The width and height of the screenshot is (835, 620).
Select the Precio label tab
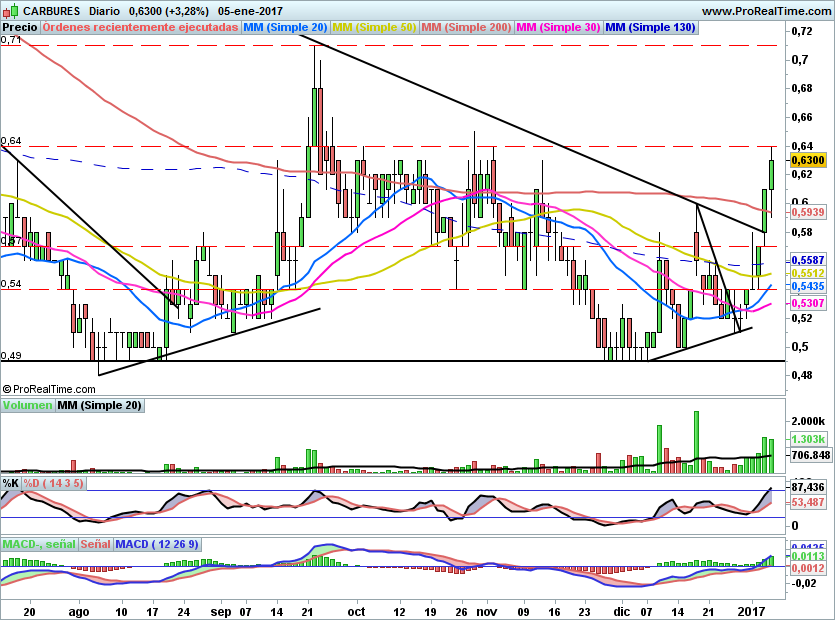[21, 28]
